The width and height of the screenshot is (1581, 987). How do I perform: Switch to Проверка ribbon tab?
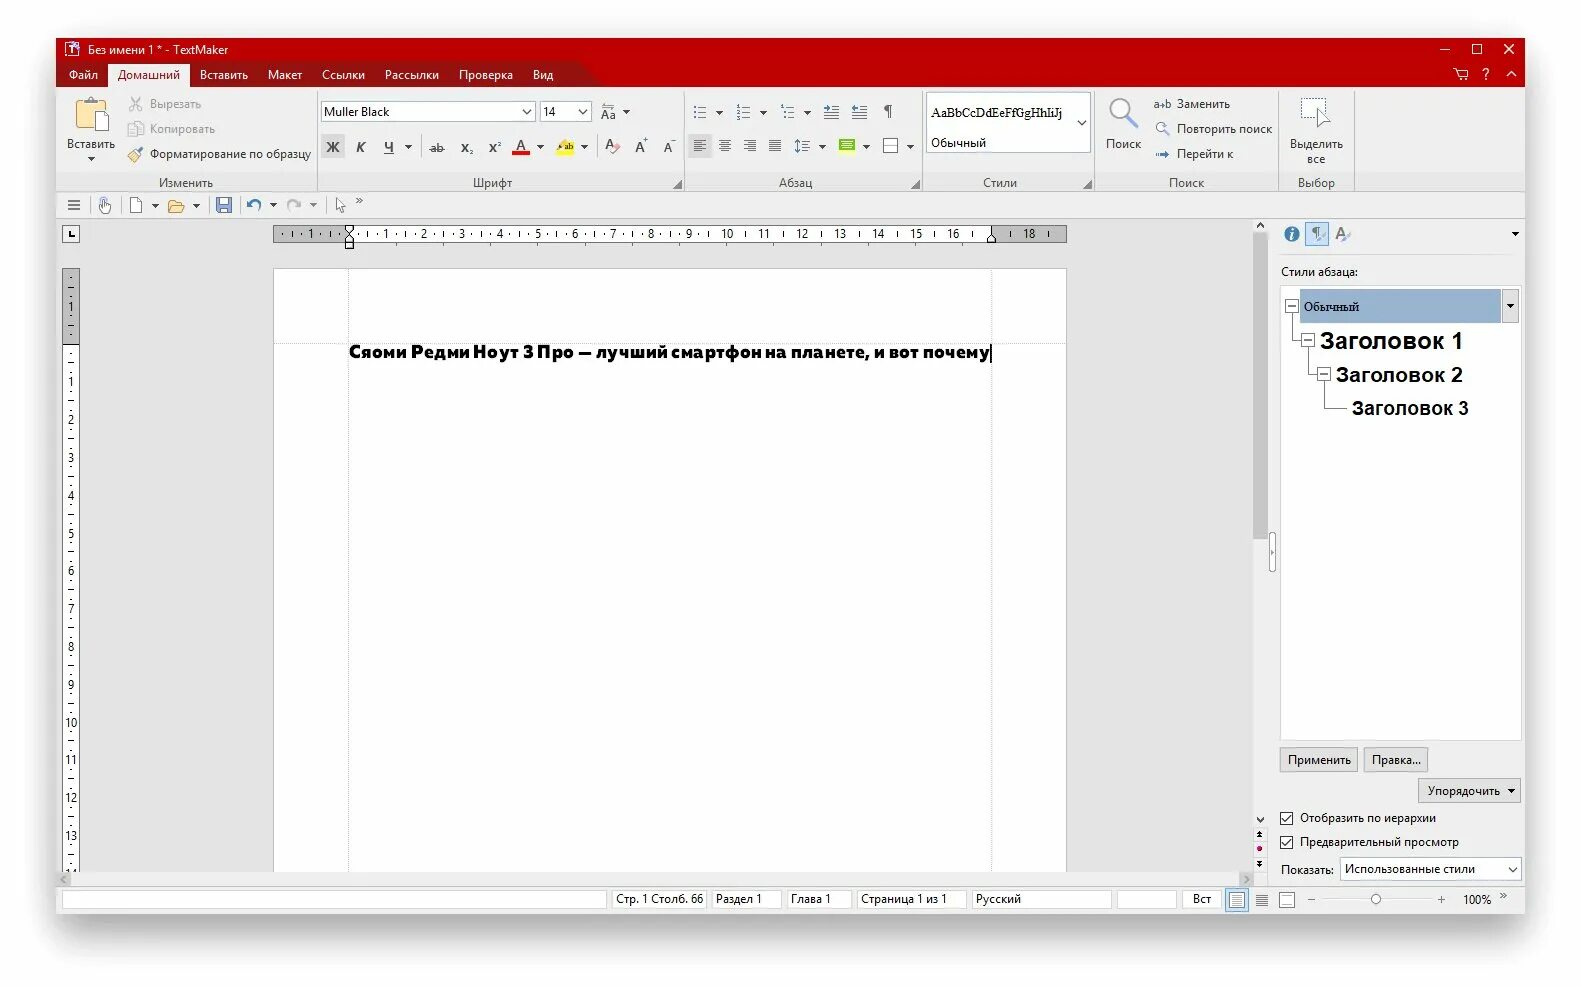[486, 75]
